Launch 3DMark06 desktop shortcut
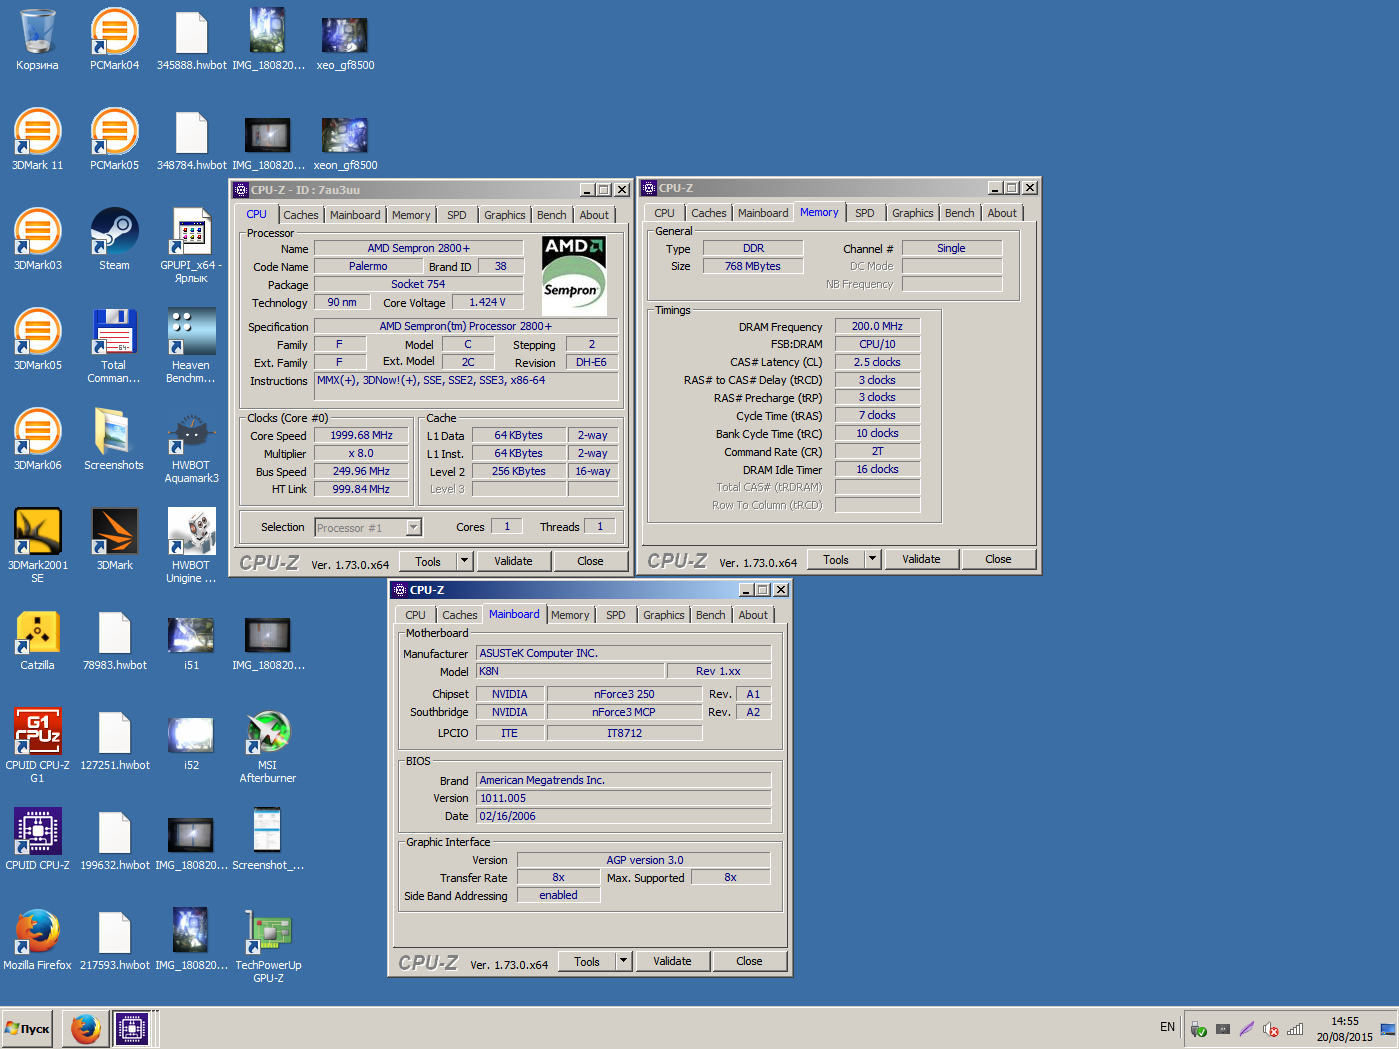Viewport: 1399px width, 1049px height. pos(37,440)
